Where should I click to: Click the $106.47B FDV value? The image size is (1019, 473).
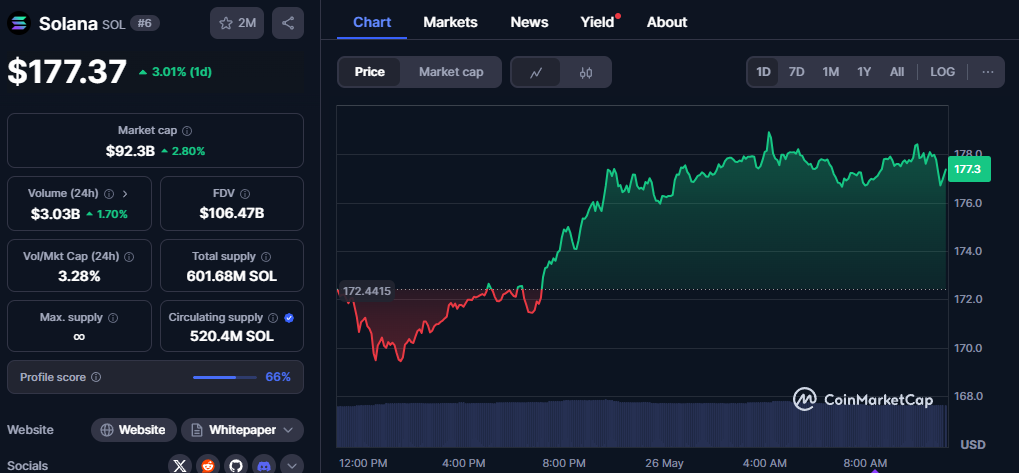(x=231, y=212)
